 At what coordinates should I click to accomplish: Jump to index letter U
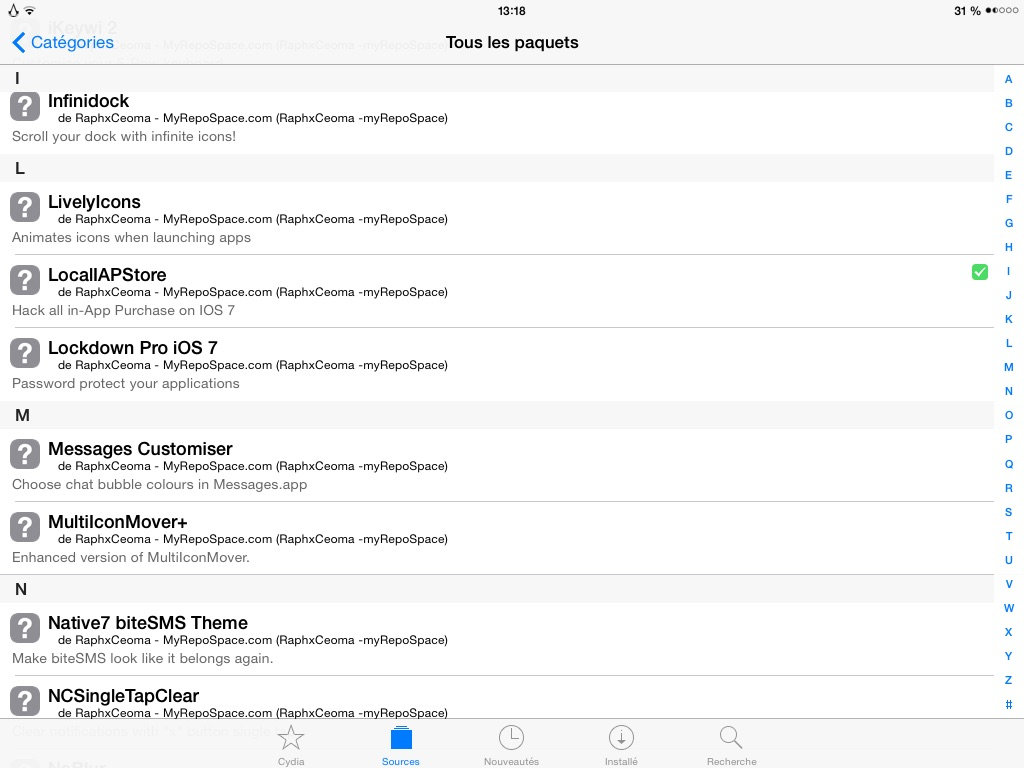click(1008, 560)
